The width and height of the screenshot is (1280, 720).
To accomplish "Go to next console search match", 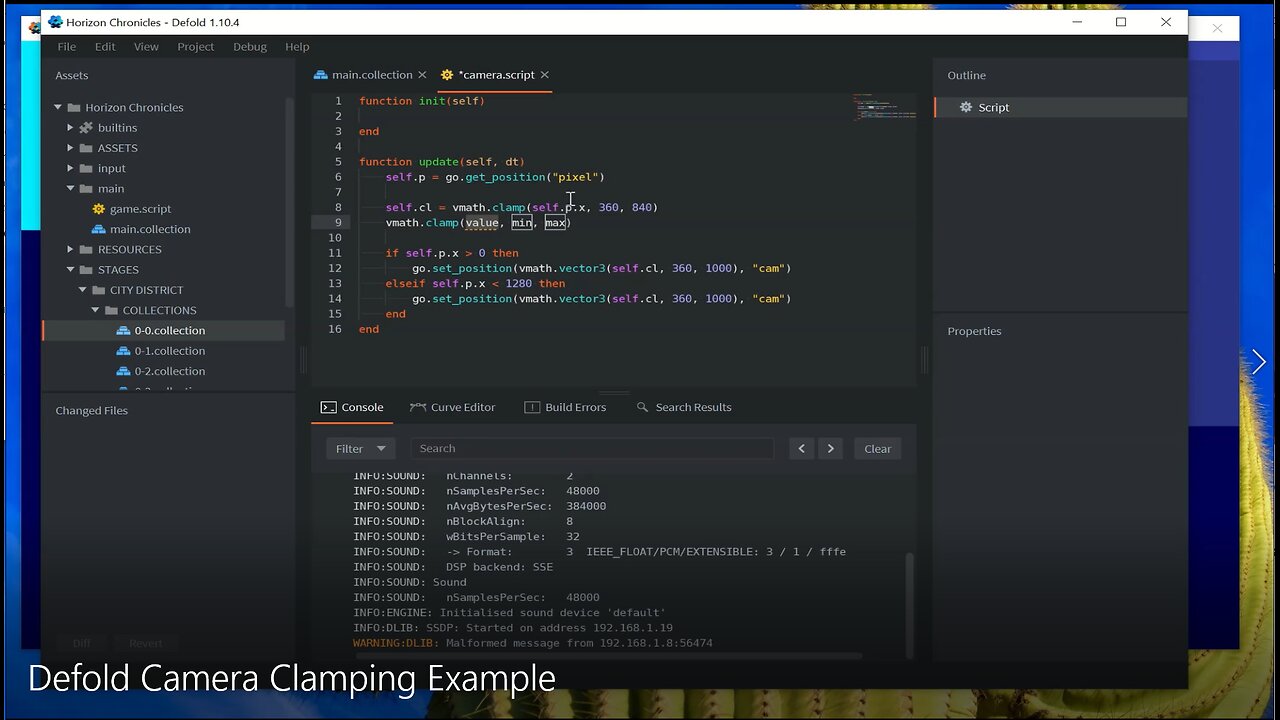I will coord(830,449).
